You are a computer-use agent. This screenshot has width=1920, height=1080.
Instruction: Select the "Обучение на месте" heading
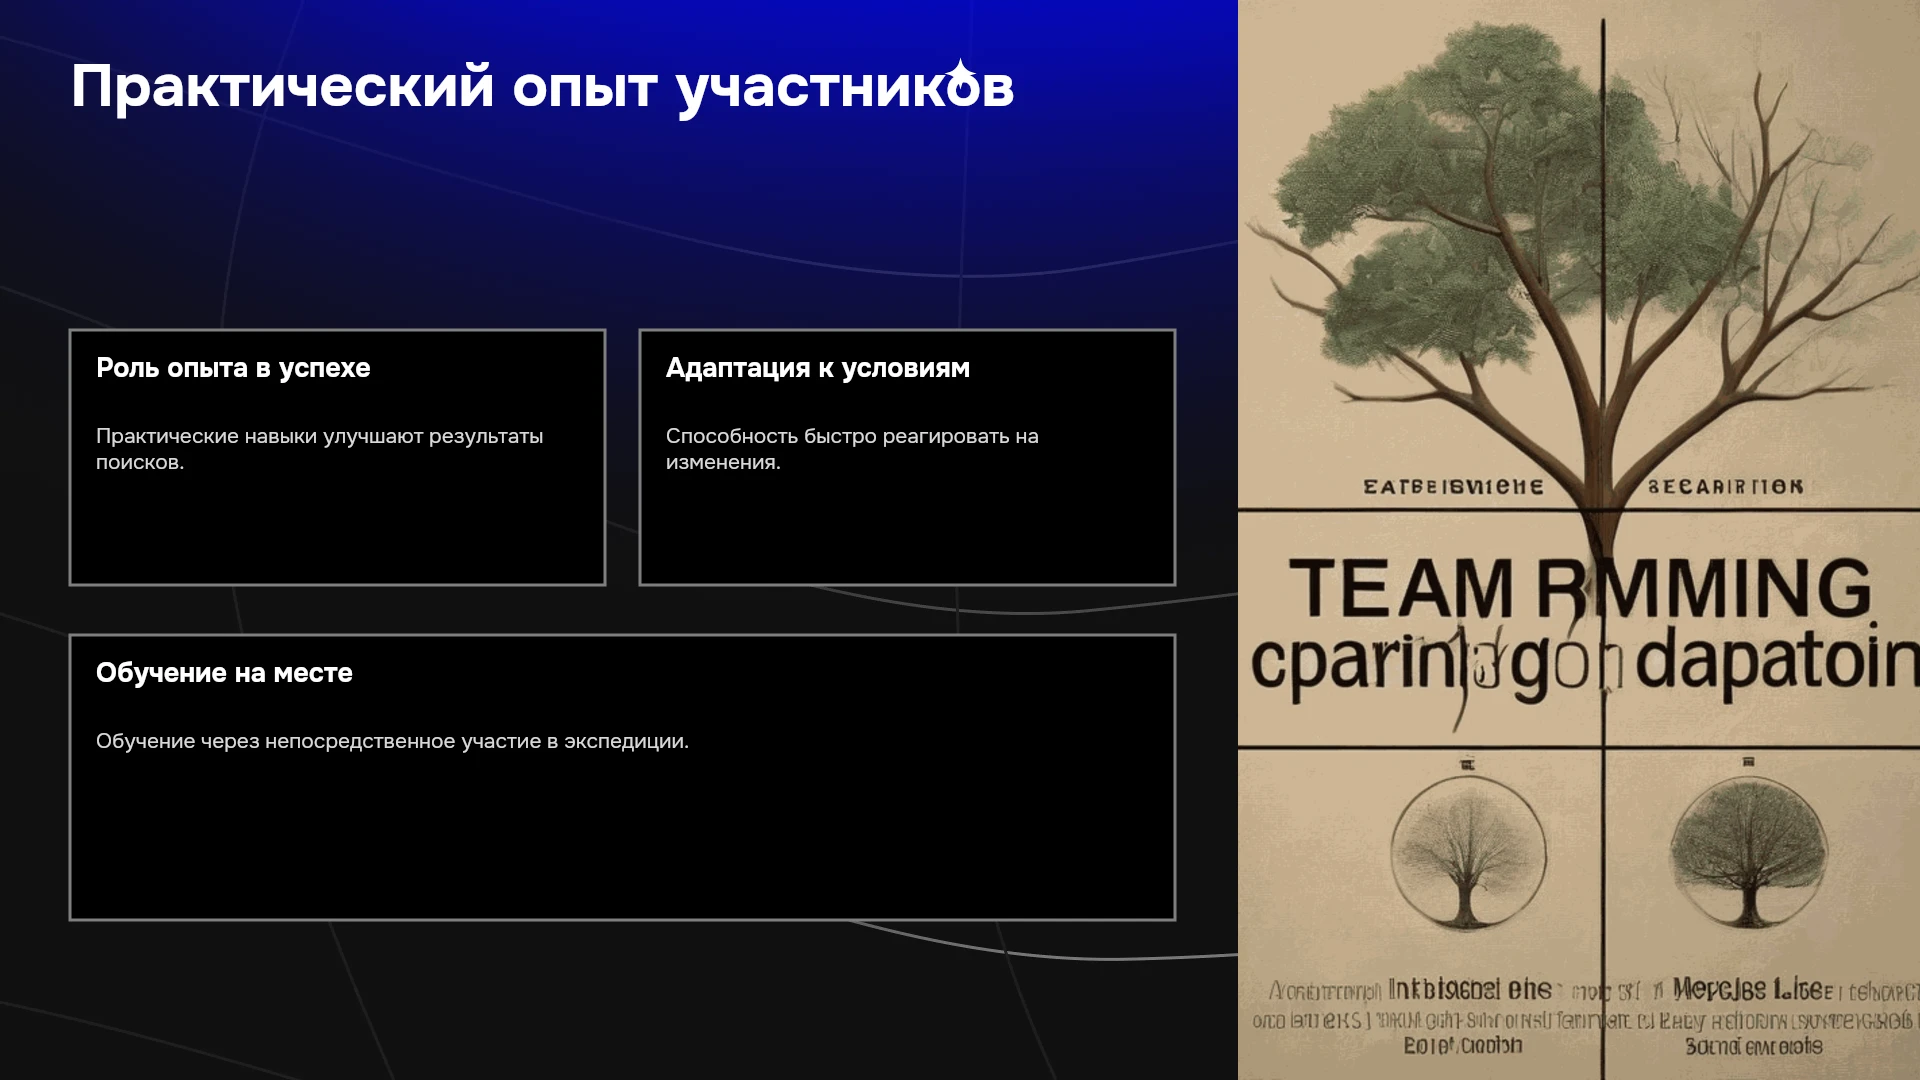tap(224, 673)
